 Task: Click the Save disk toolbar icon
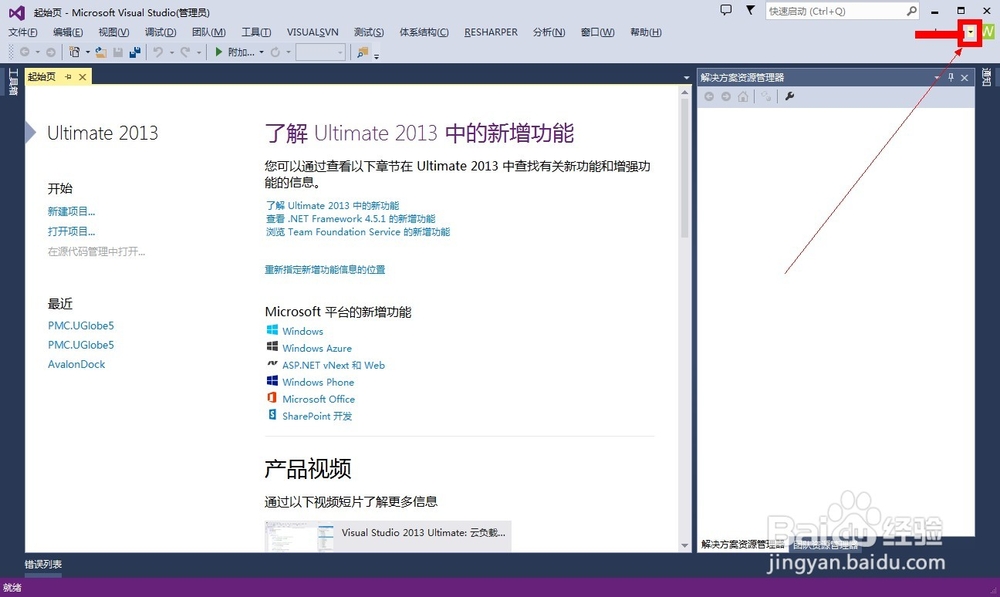(118, 52)
